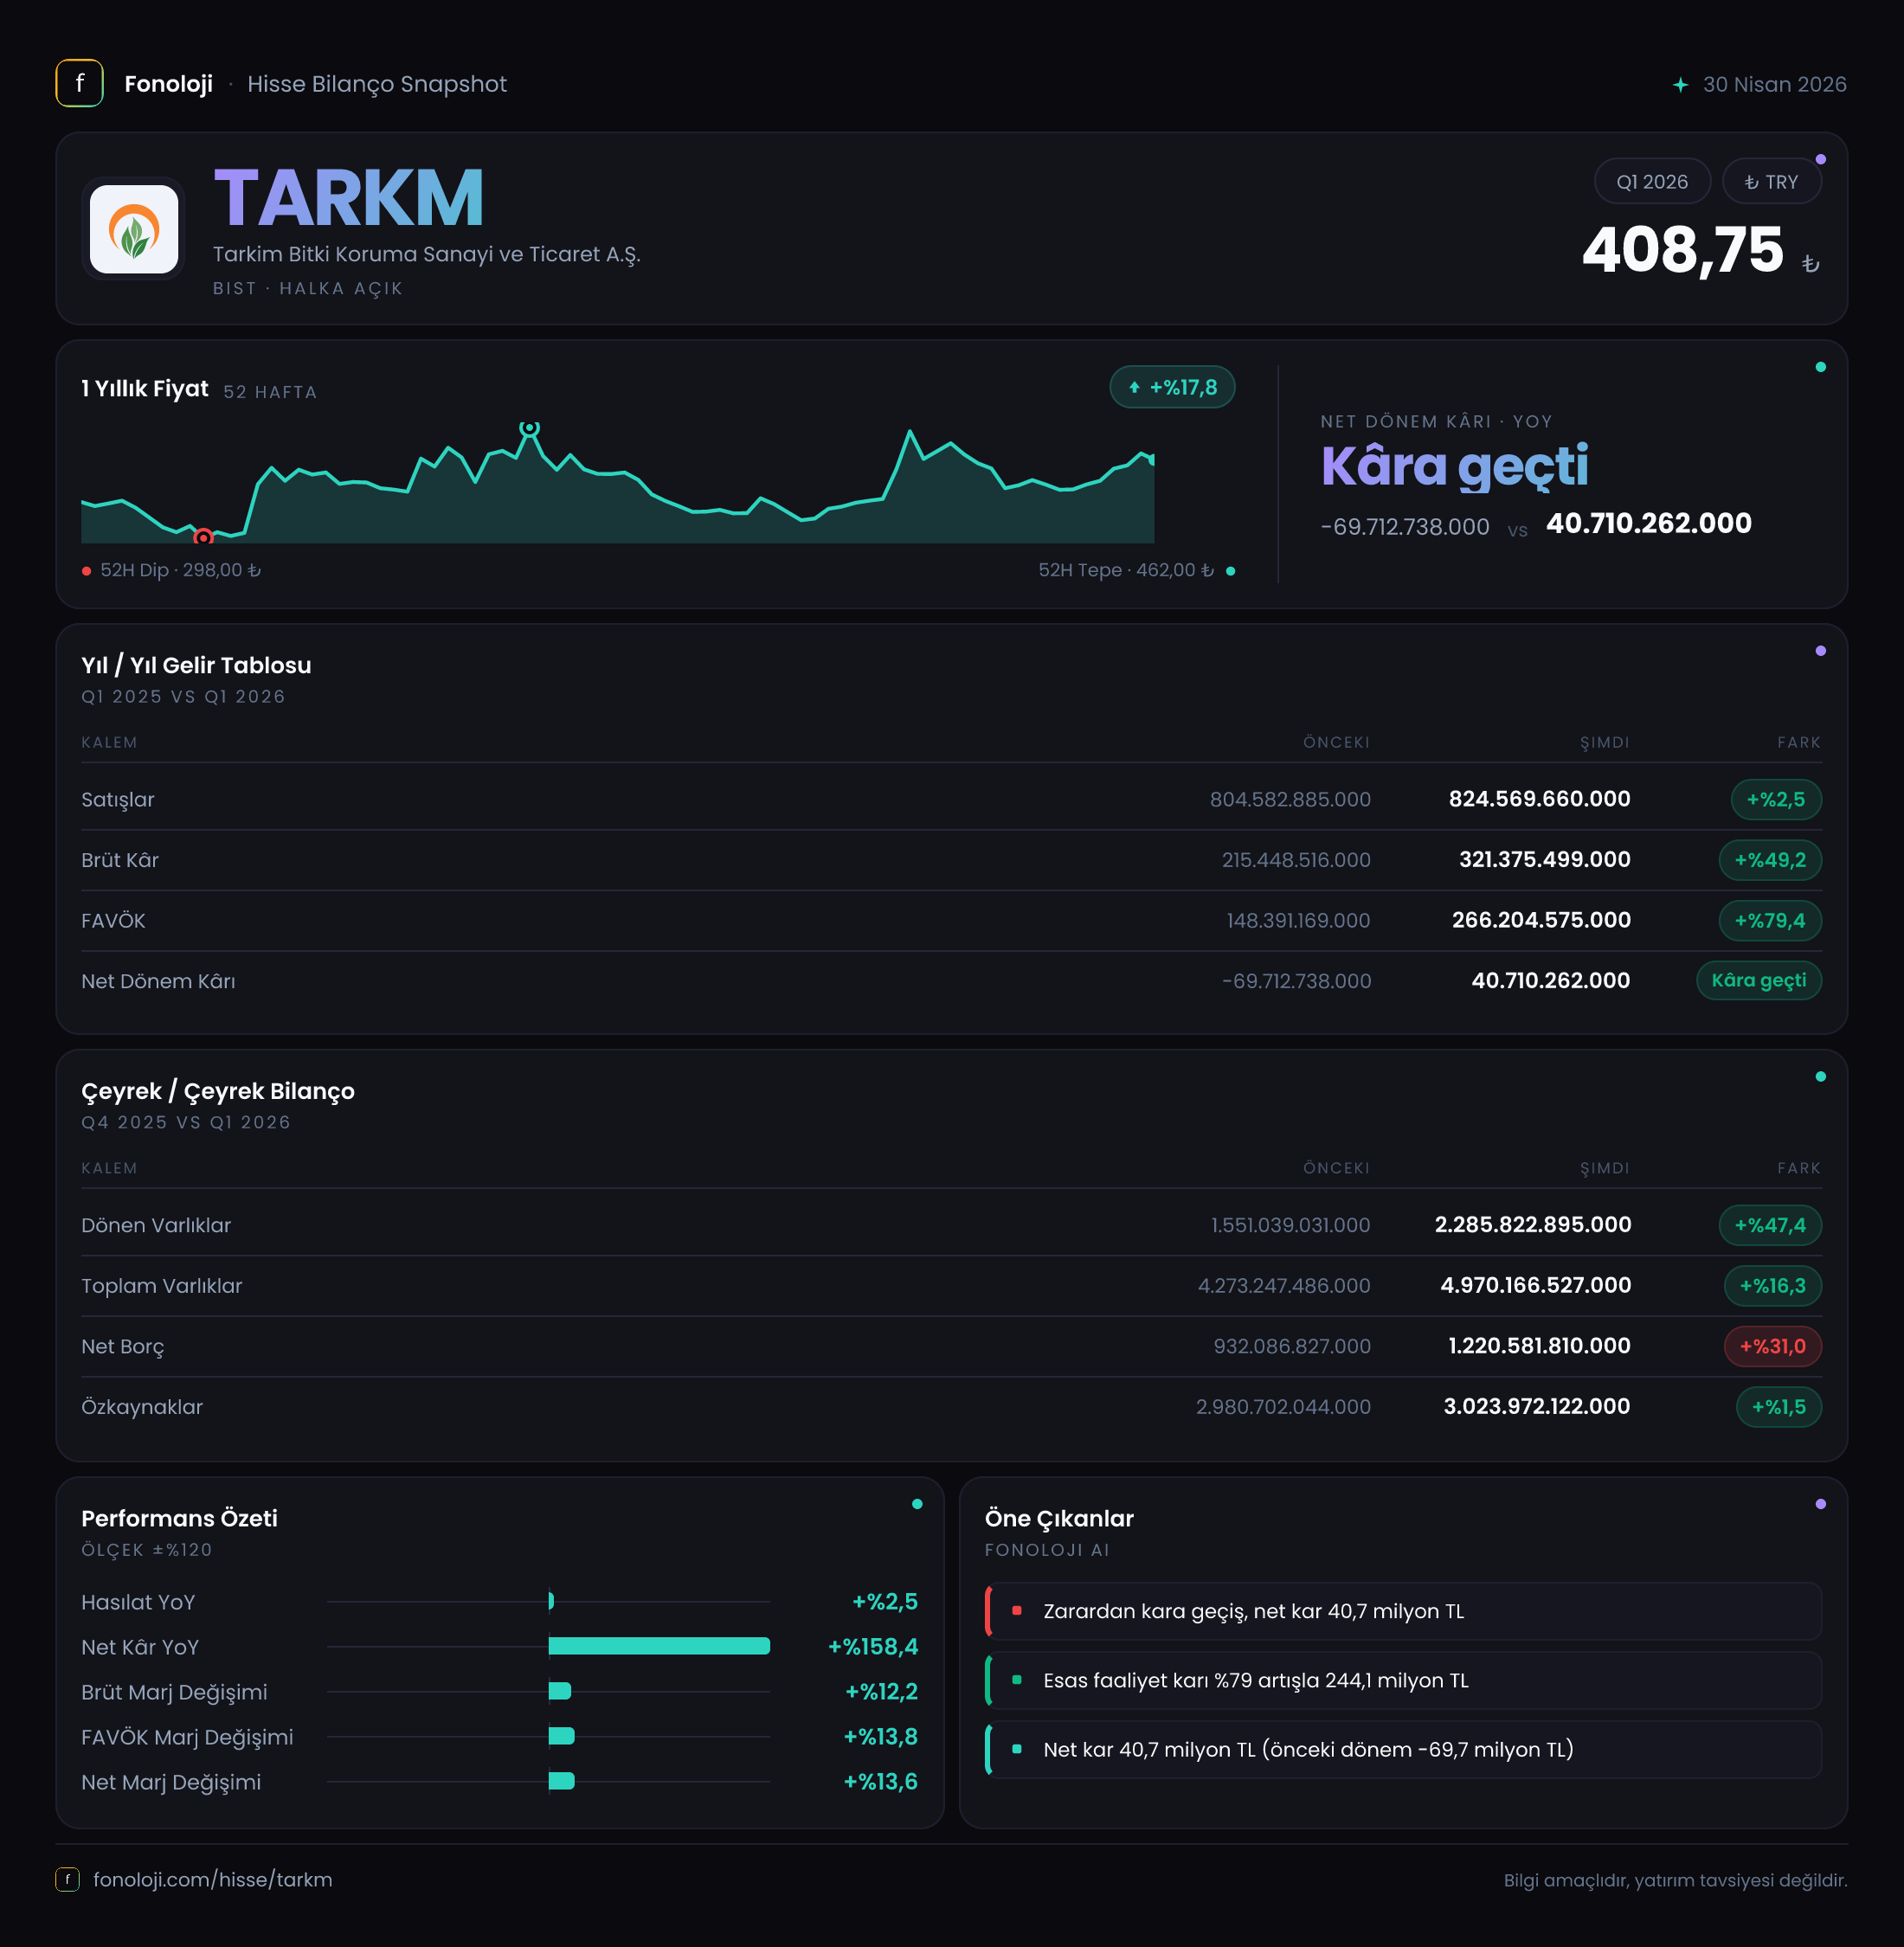Click the "Performans Özeti" heading

(179, 1518)
